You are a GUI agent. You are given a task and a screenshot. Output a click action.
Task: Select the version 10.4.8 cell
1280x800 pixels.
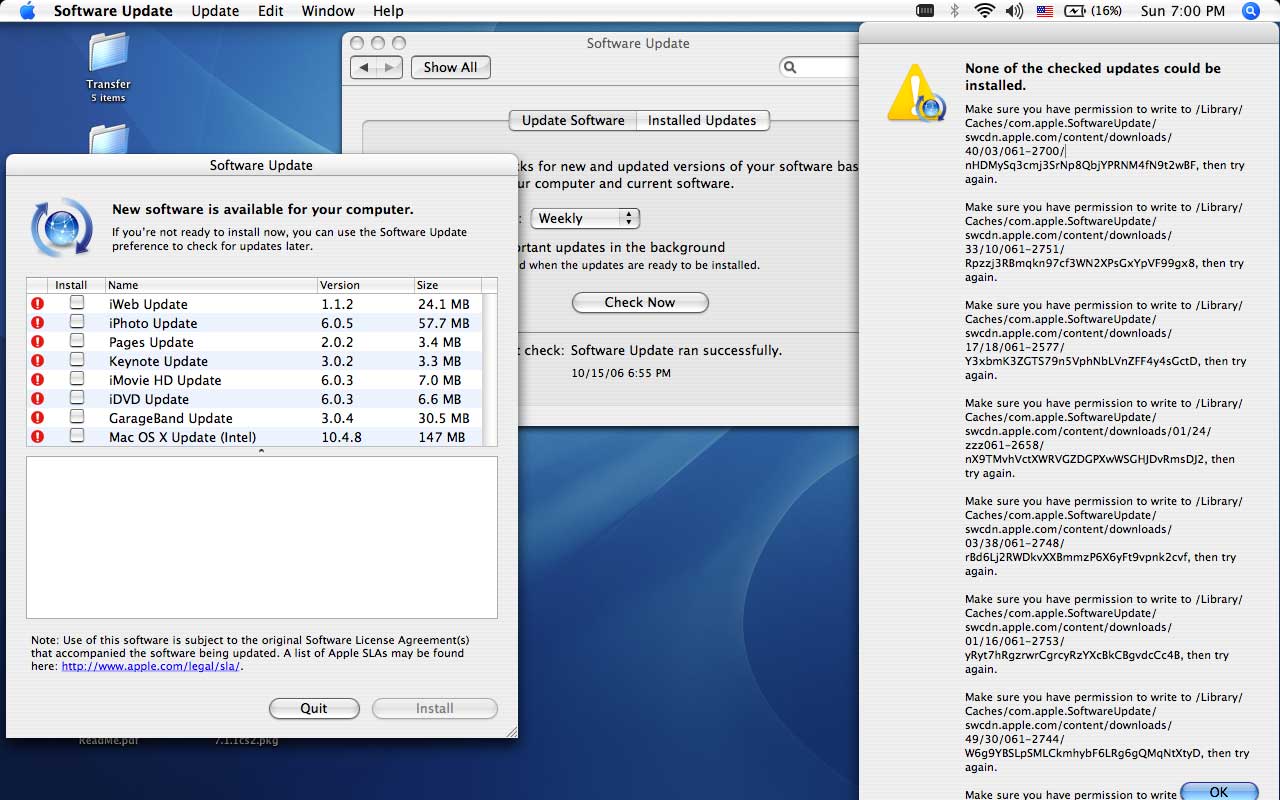coord(341,437)
